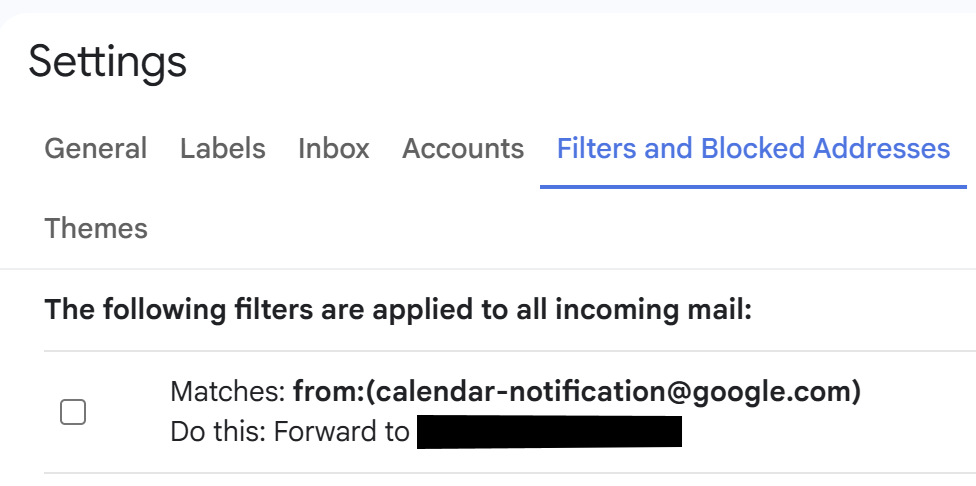
Task: Click the Settings page heading
Action: point(108,63)
